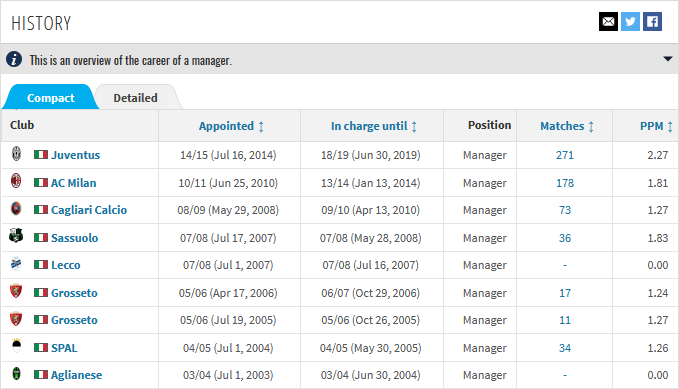
Task: Open the SPAL club link
Action: [64, 348]
